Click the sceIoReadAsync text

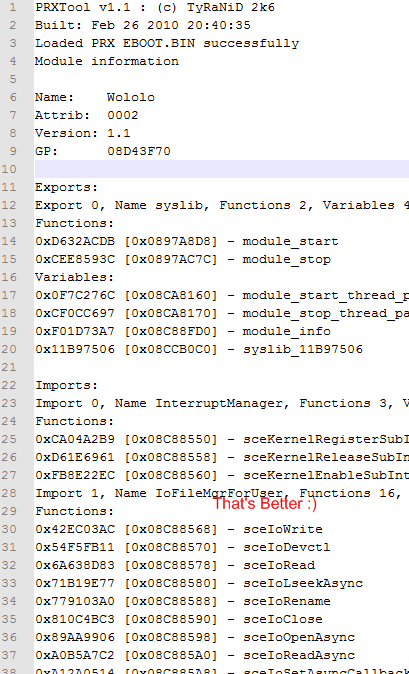pyautogui.click(x=299, y=655)
